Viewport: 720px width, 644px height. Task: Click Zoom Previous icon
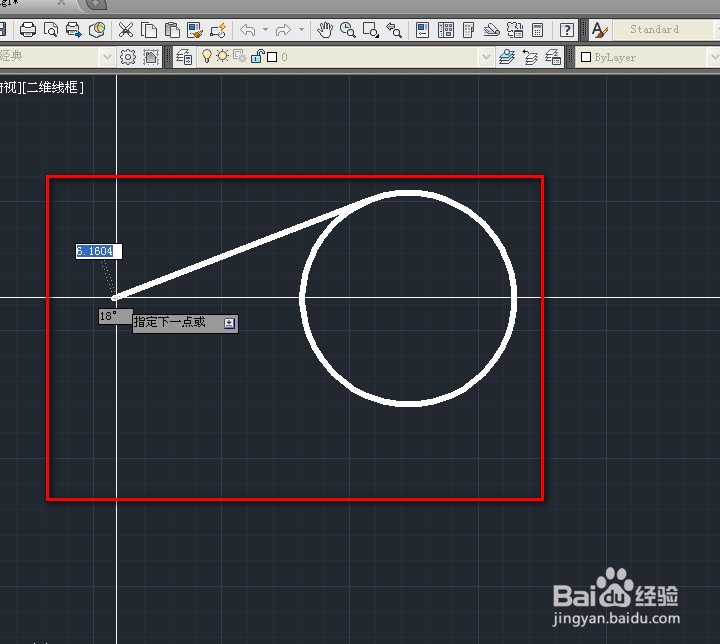pyautogui.click(x=394, y=30)
